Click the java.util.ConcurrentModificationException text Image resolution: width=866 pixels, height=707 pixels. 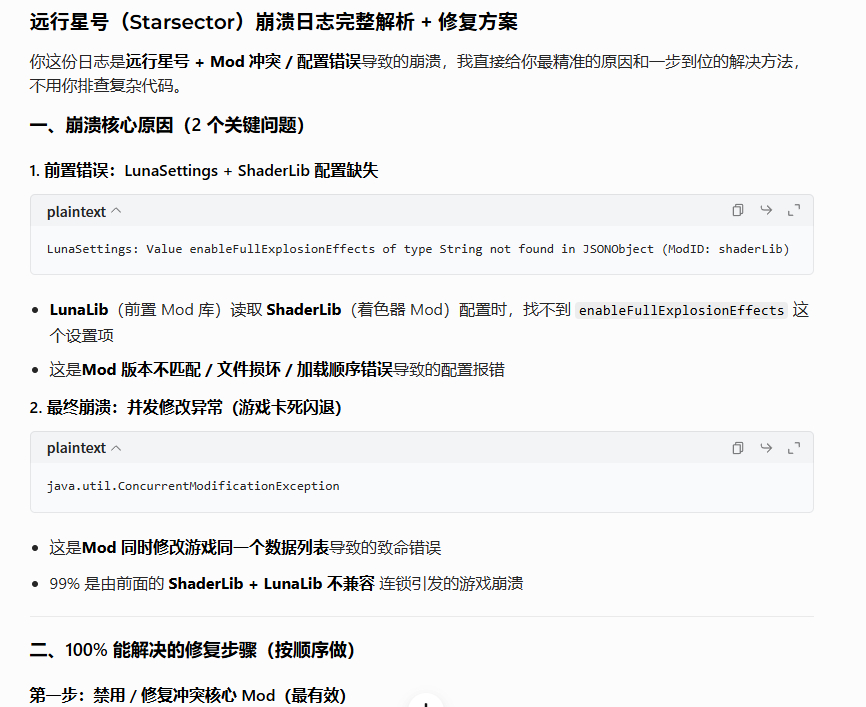193,486
